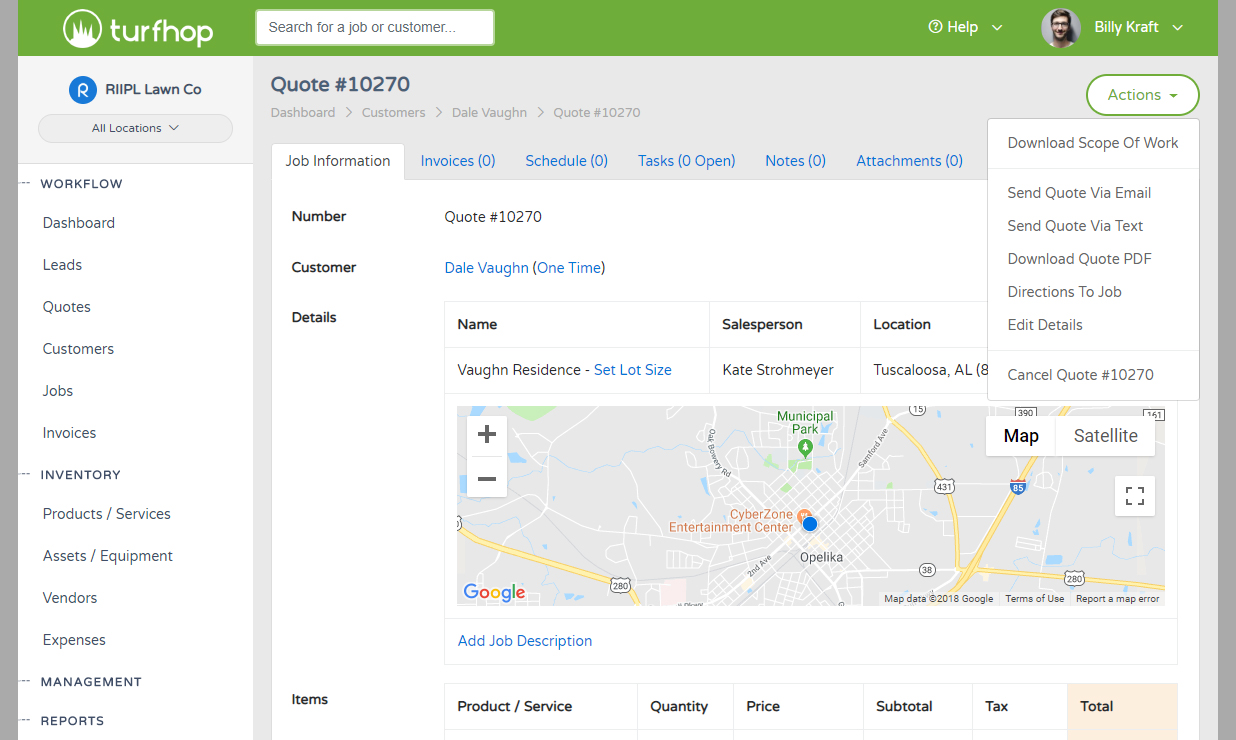Image resolution: width=1236 pixels, height=740 pixels.
Task: Click the Set Lot Size link
Action: point(632,370)
